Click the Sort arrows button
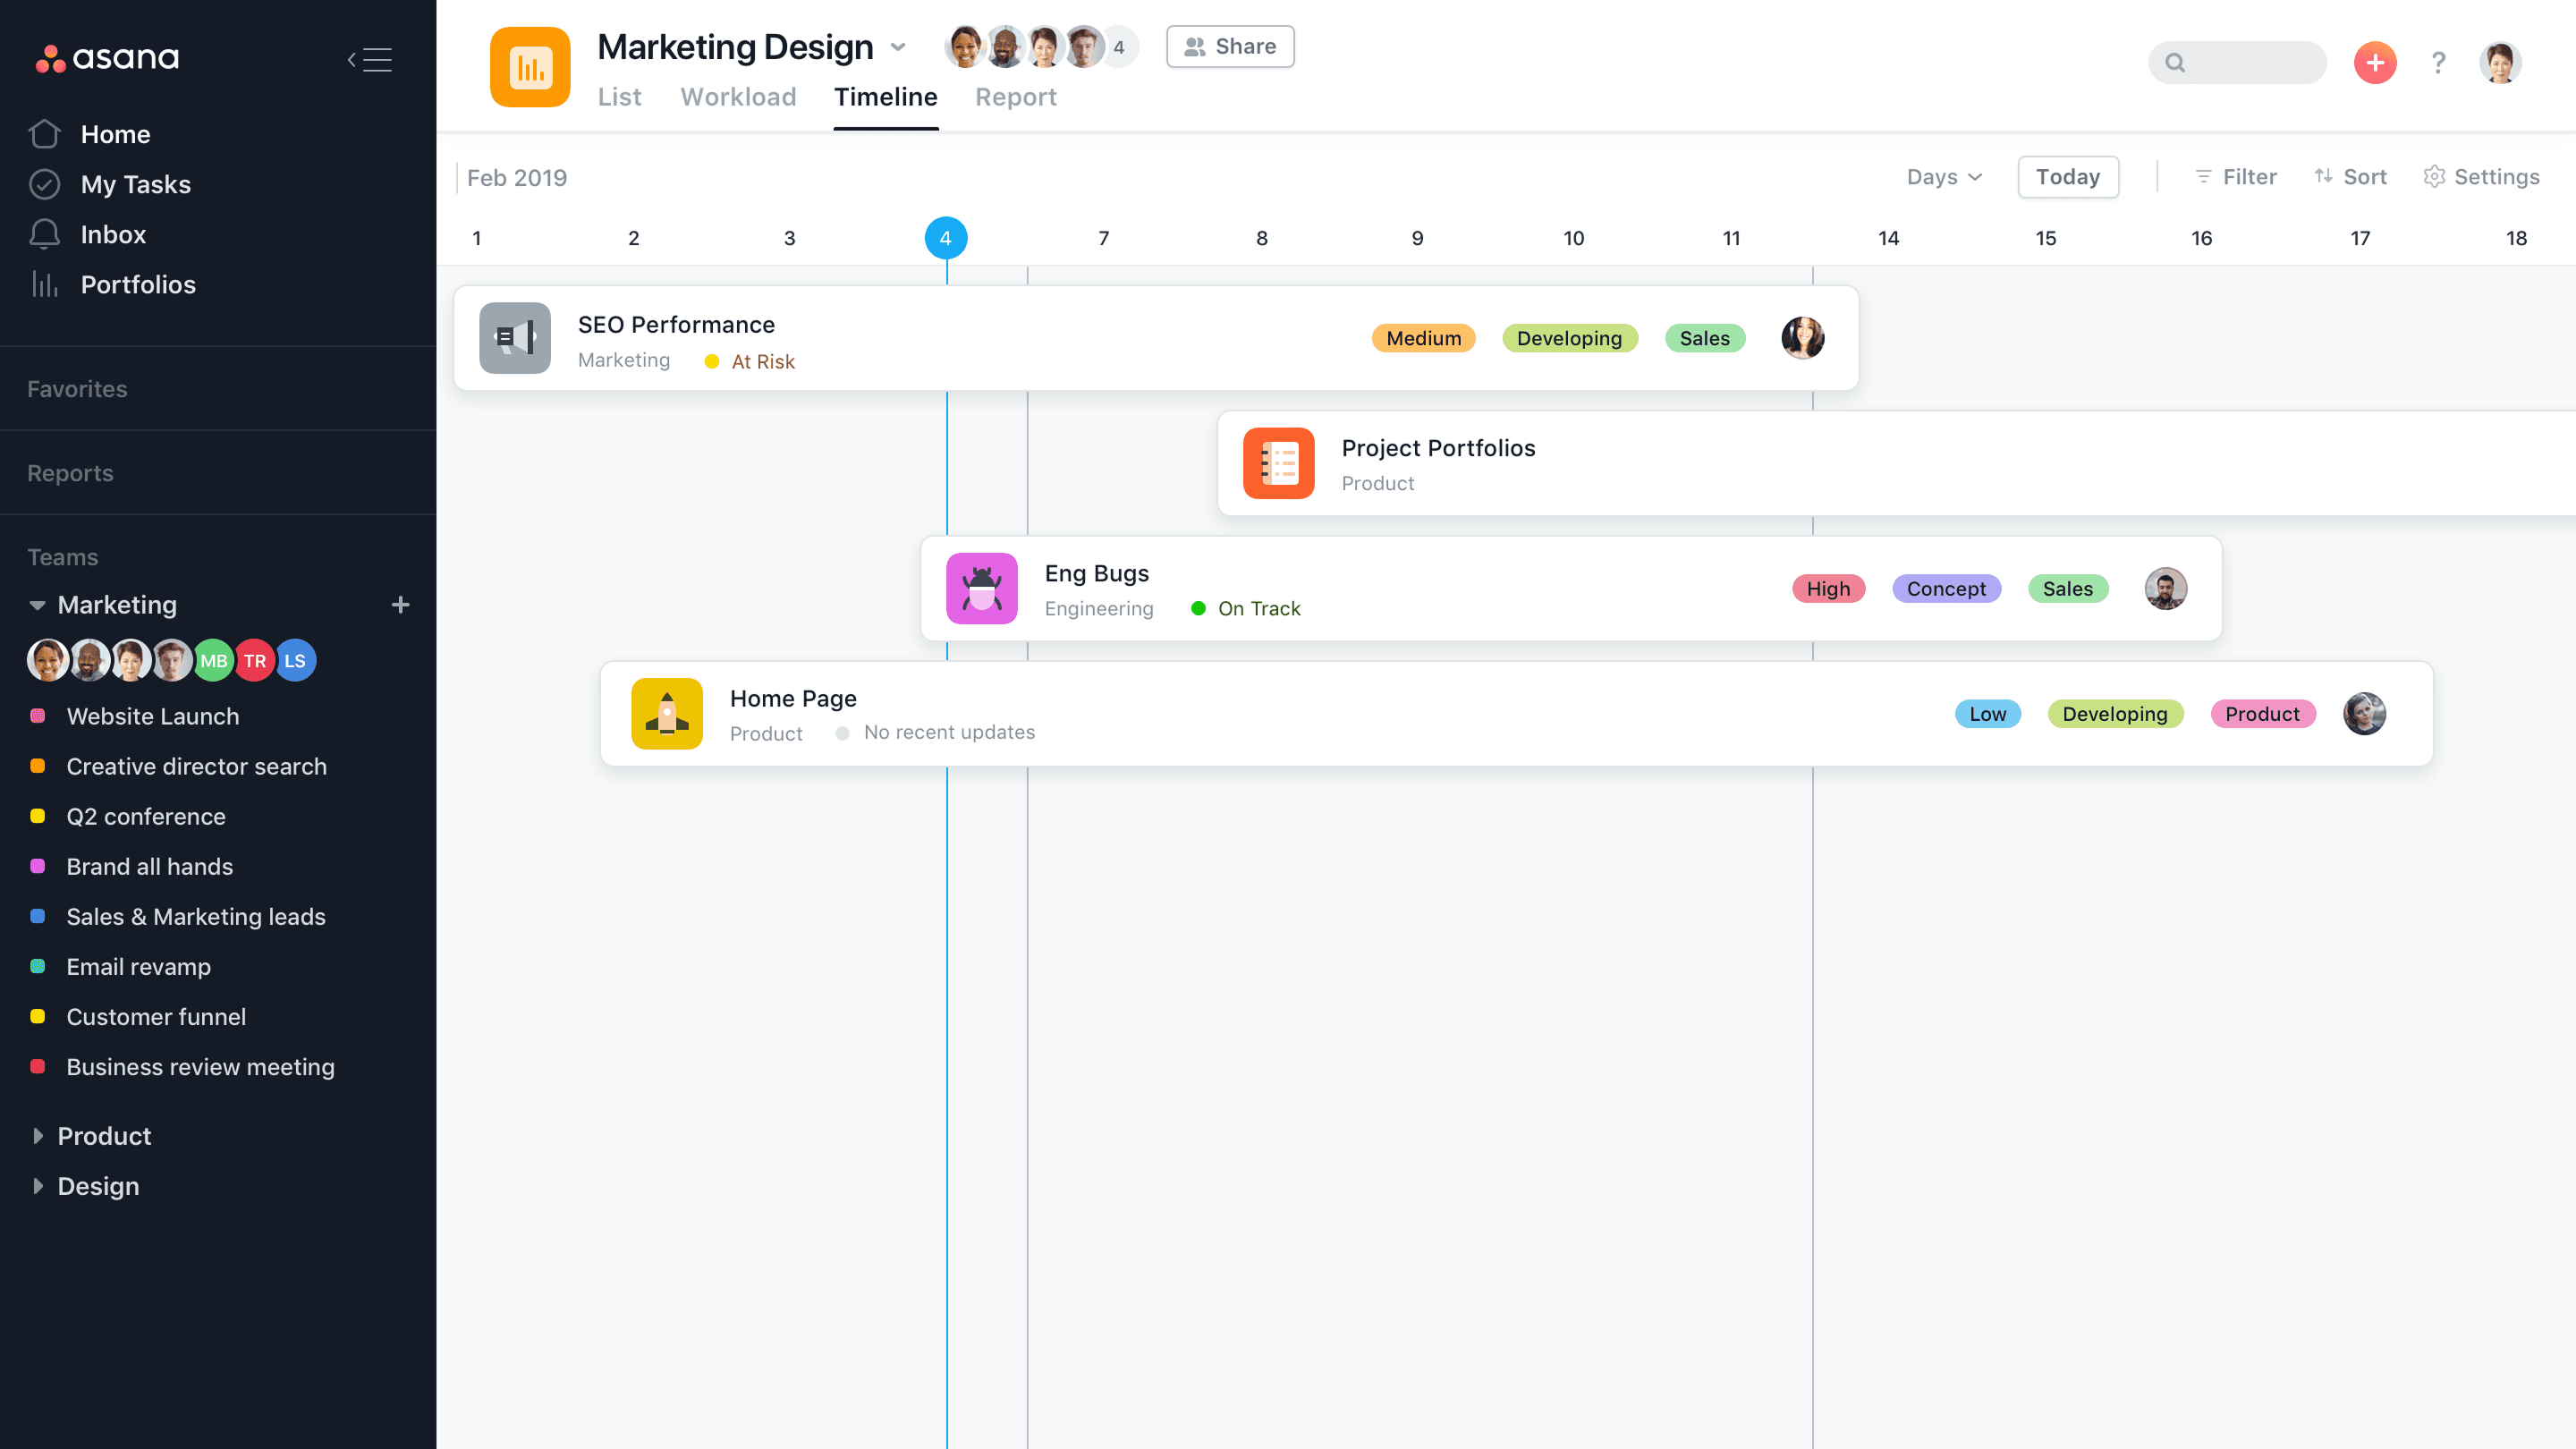The height and width of the screenshot is (1449, 2576). 2350,177
